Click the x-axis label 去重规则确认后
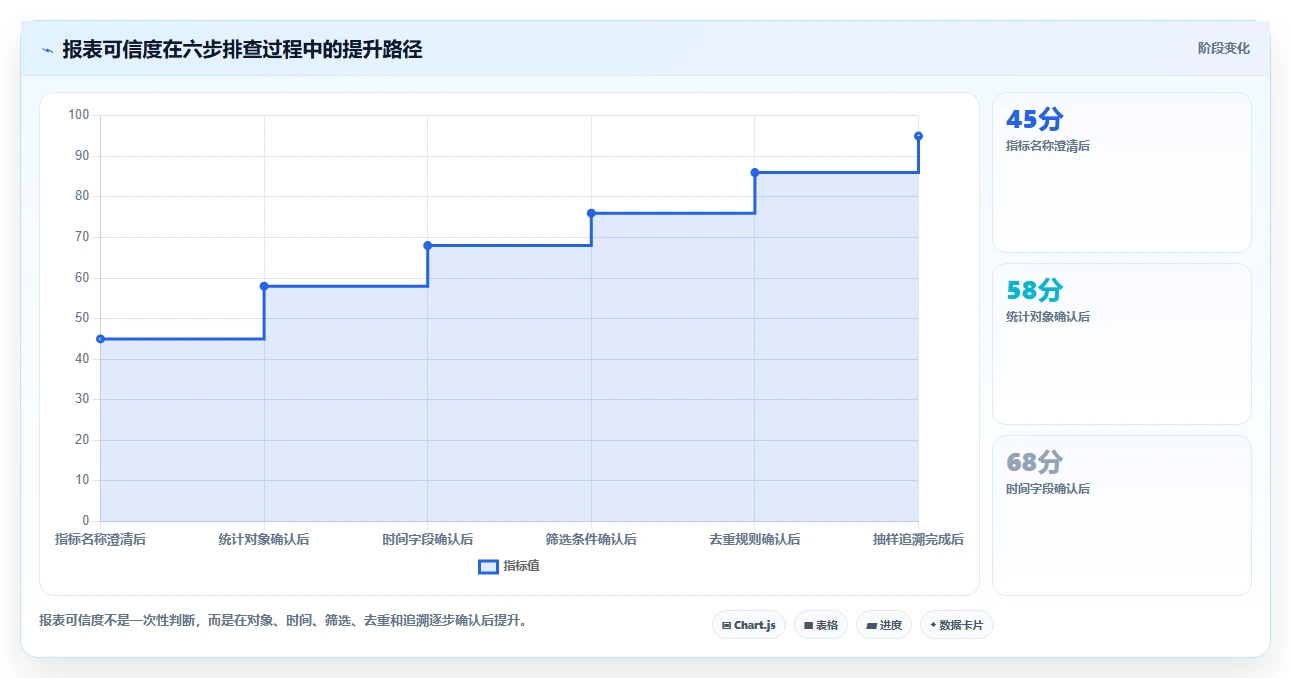 tap(755, 539)
